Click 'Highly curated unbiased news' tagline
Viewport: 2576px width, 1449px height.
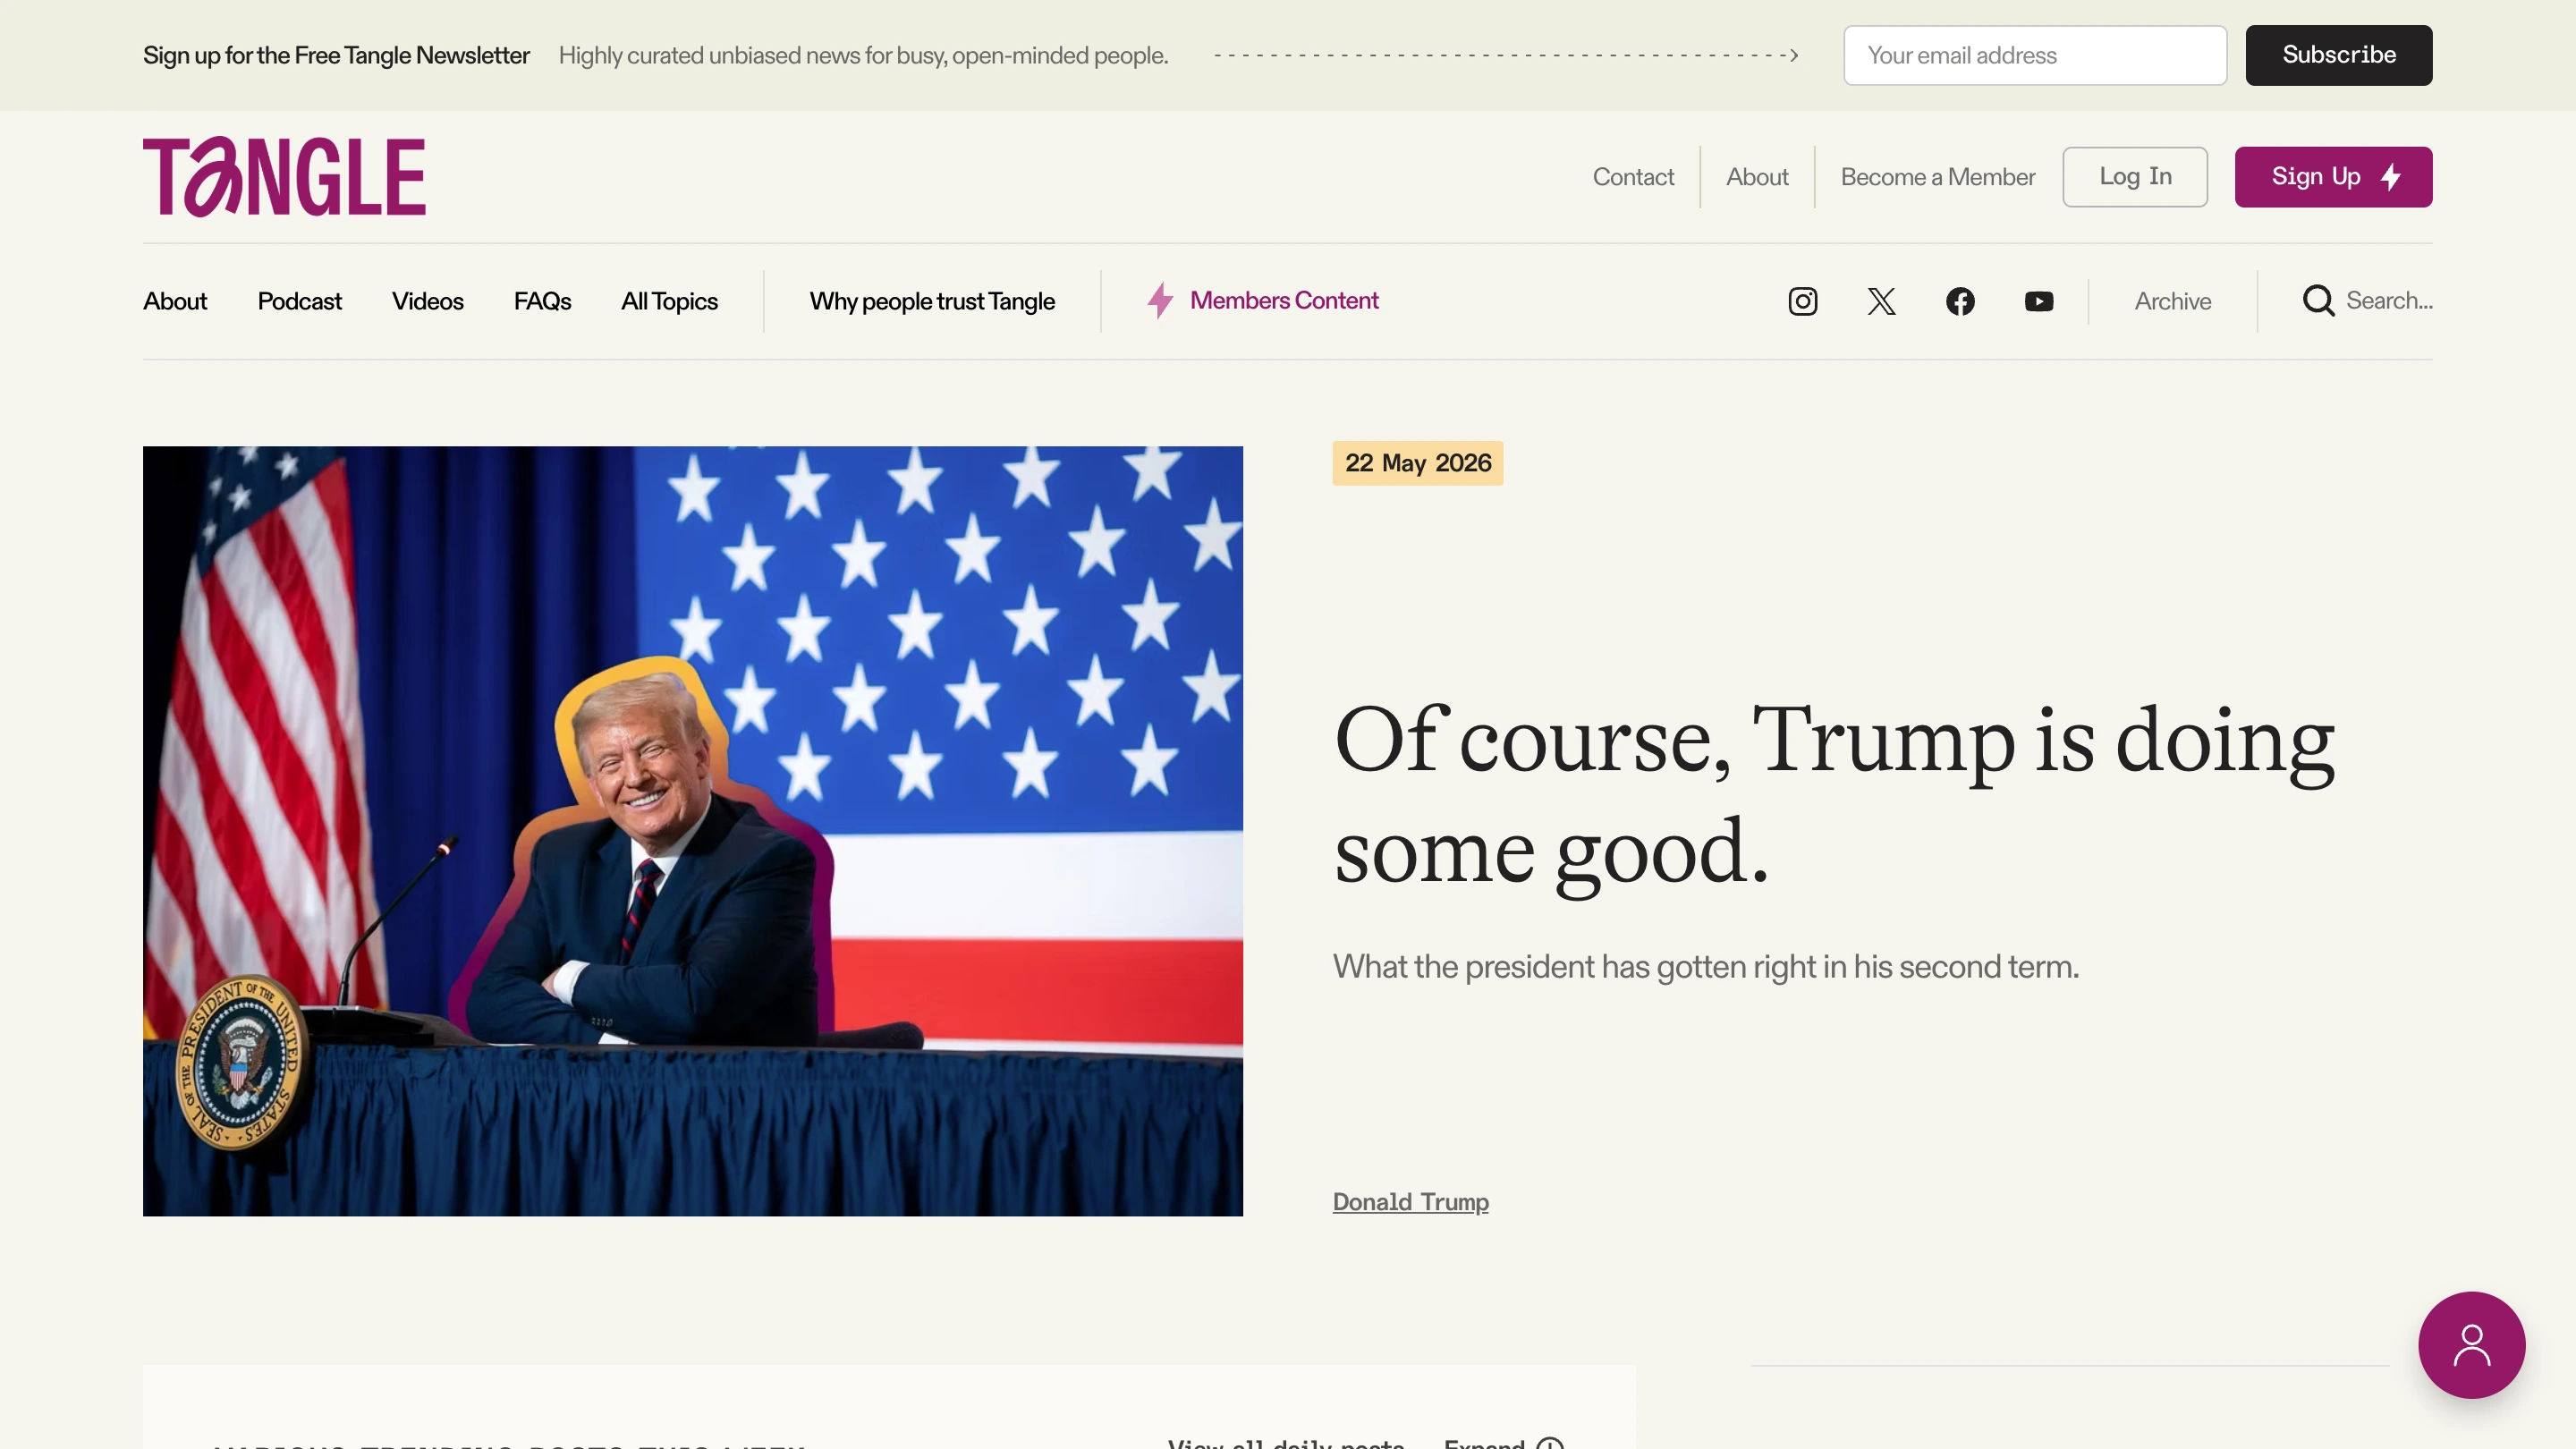[863, 55]
